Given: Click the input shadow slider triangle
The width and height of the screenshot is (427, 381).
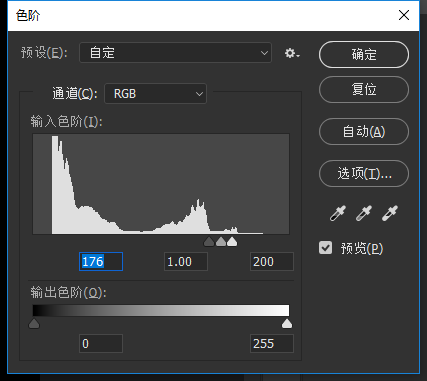Looking at the screenshot, I should (209, 241).
